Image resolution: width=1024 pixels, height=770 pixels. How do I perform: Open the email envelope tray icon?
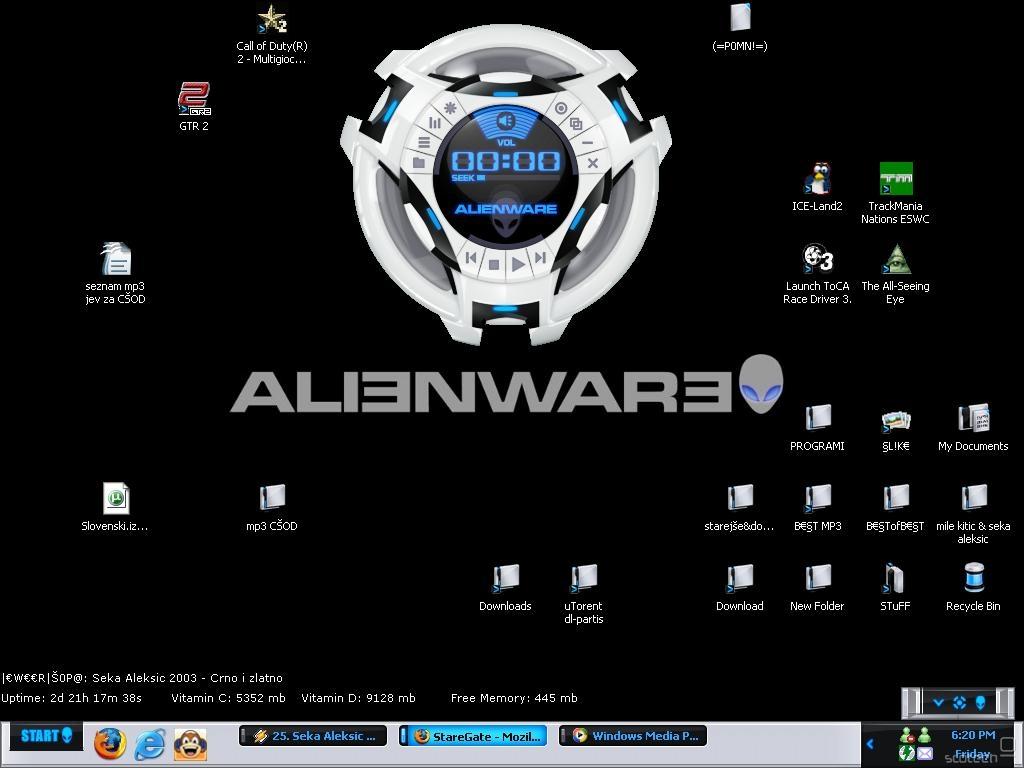925,754
